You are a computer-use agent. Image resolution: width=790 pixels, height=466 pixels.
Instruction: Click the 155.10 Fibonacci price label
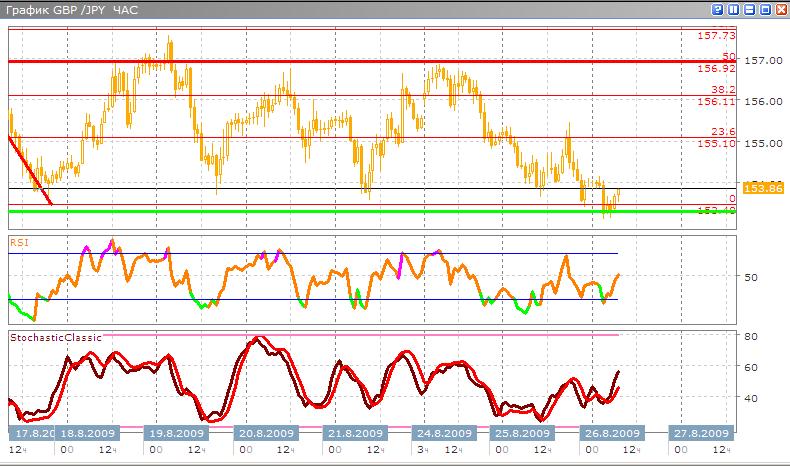click(x=716, y=144)
